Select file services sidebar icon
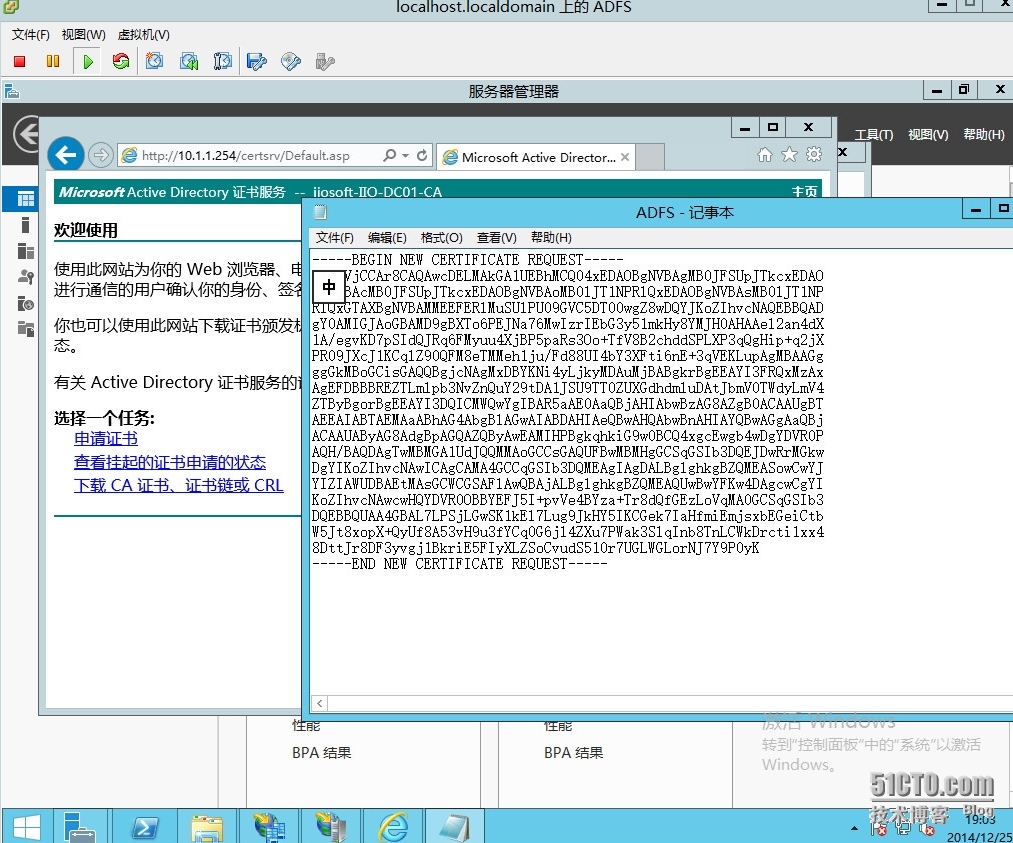Screen dimensions: 1013x843 (x=26, y=329)
